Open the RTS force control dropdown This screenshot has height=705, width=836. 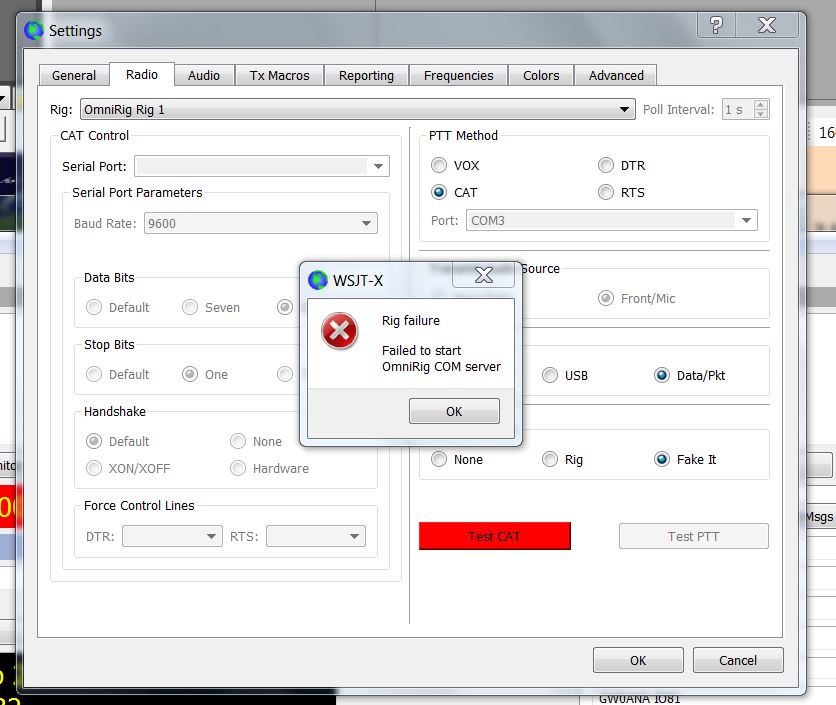[x=316, y=536]
